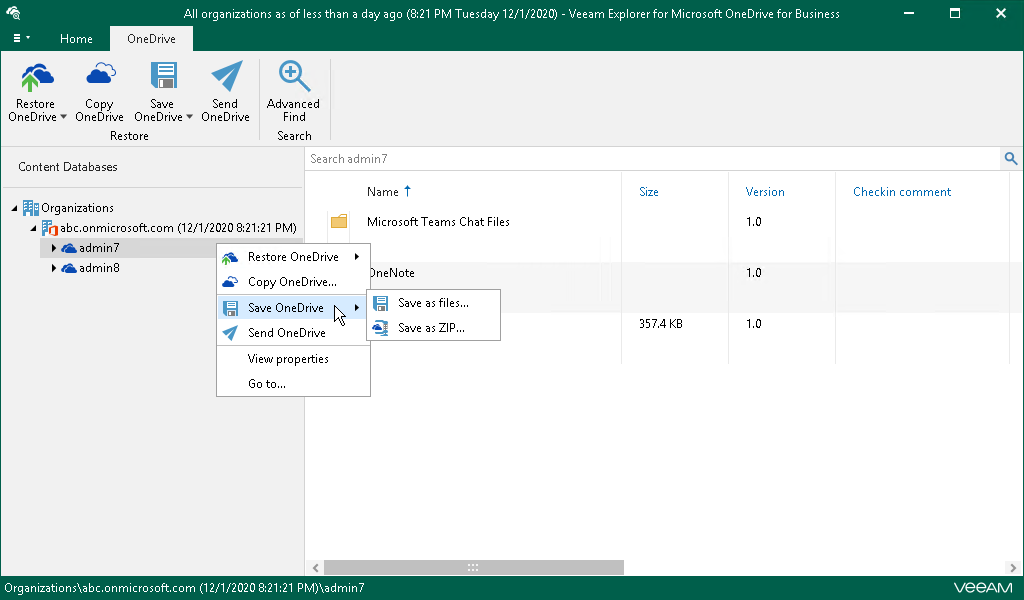1024x600 pixels.
Task: Click the Restore OneDrive ribbon icon
Action: (x=37, y=77)
